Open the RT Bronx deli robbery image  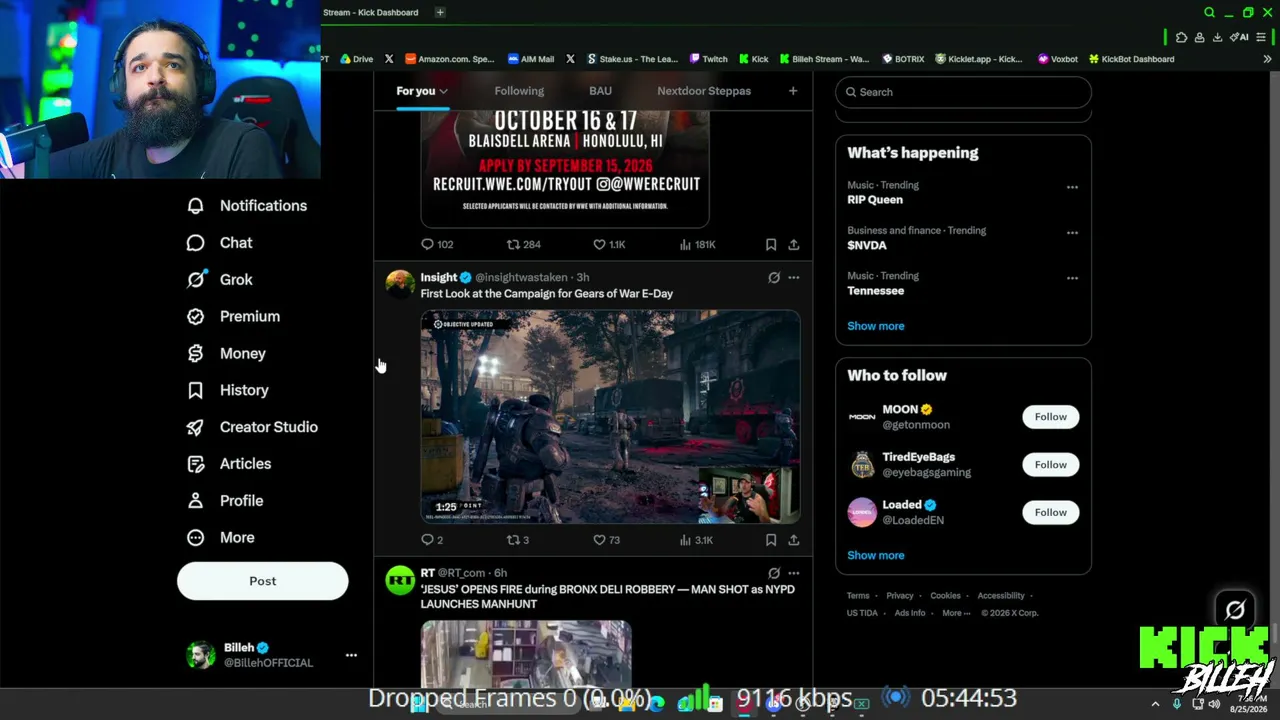526,653
